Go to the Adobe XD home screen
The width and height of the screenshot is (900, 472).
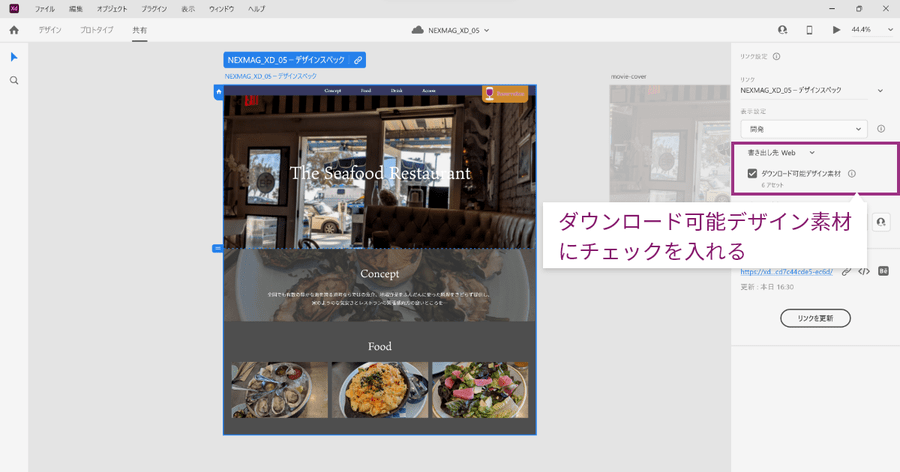point(14,30)
